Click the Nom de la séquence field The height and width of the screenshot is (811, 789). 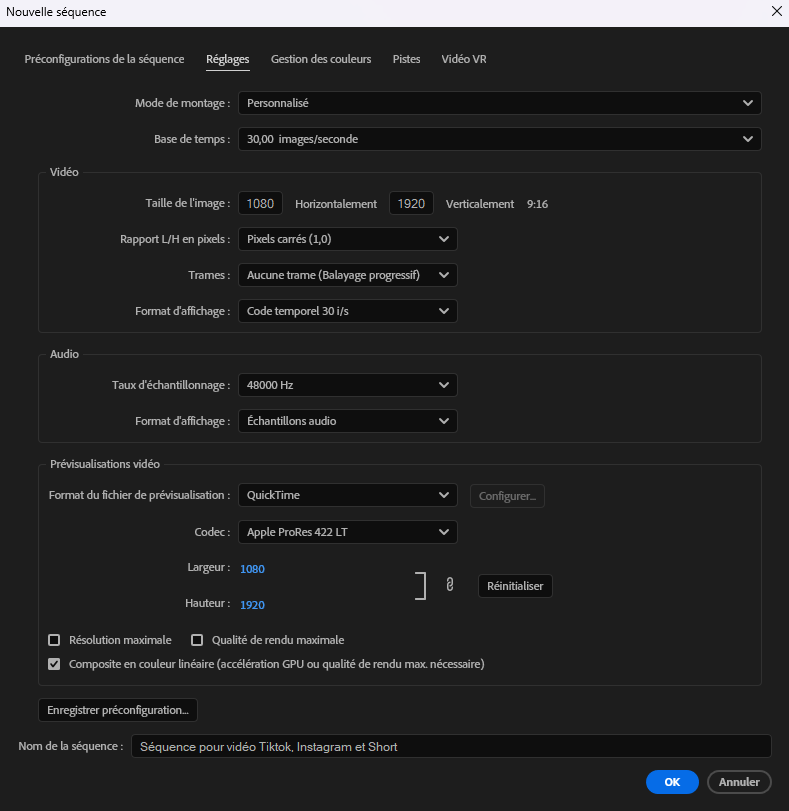[x=451, y=746]
